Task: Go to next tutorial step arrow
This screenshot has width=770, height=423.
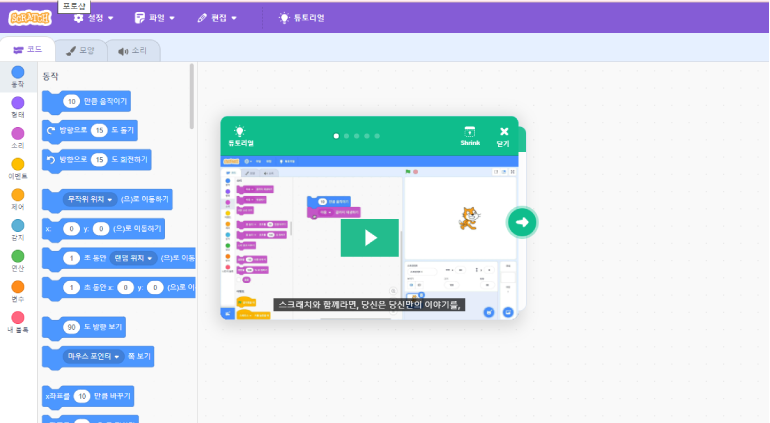Action: 522,223
